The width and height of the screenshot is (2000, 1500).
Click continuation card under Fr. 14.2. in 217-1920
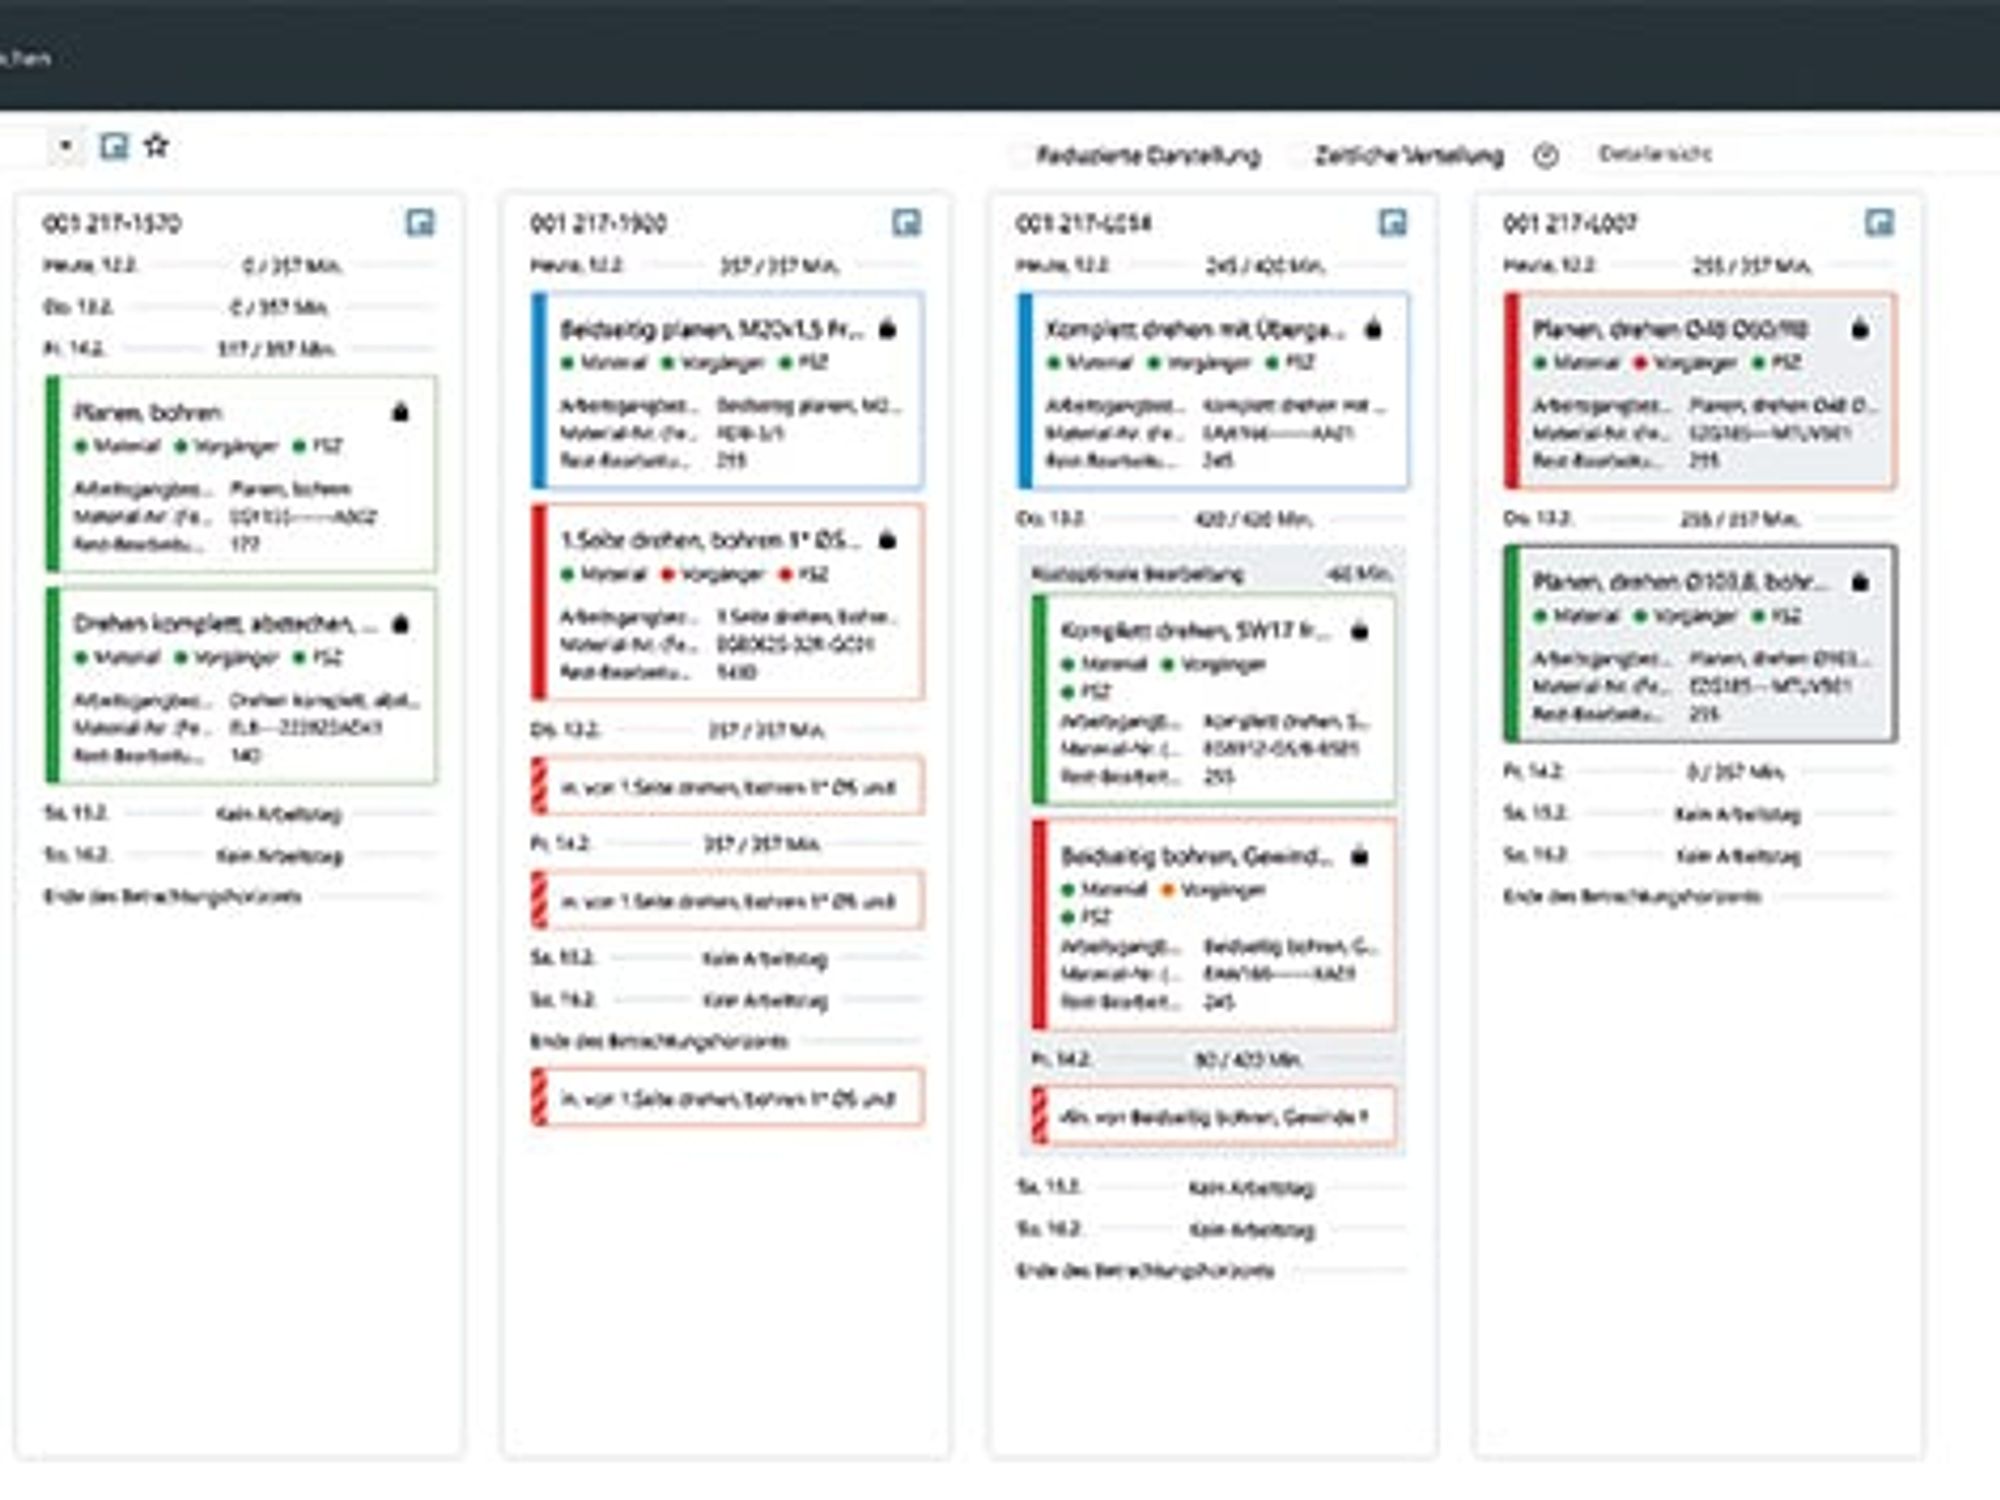(x=728, y=900)
